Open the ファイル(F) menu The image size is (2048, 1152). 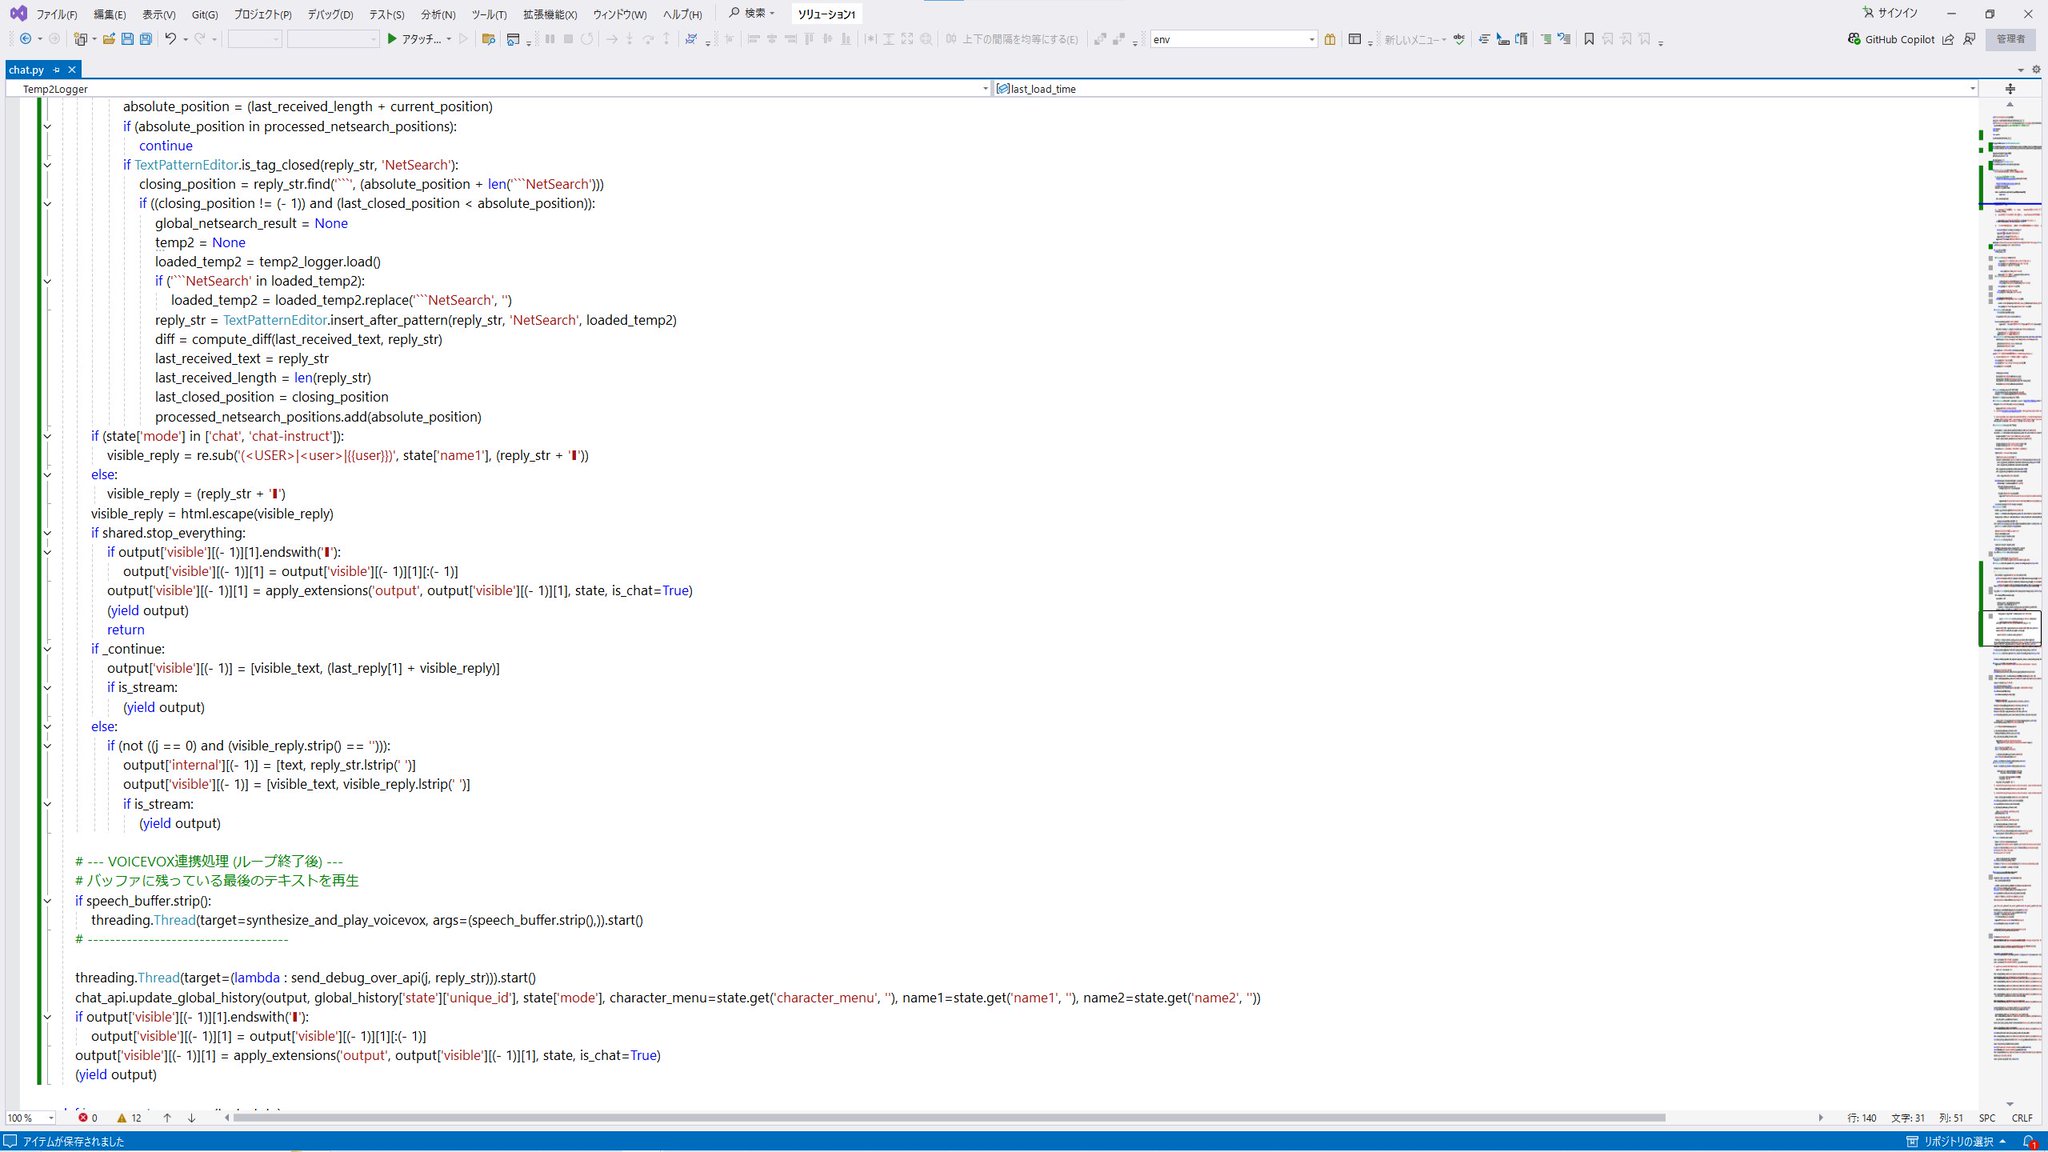pyautogui.click(x=56, y=14)
